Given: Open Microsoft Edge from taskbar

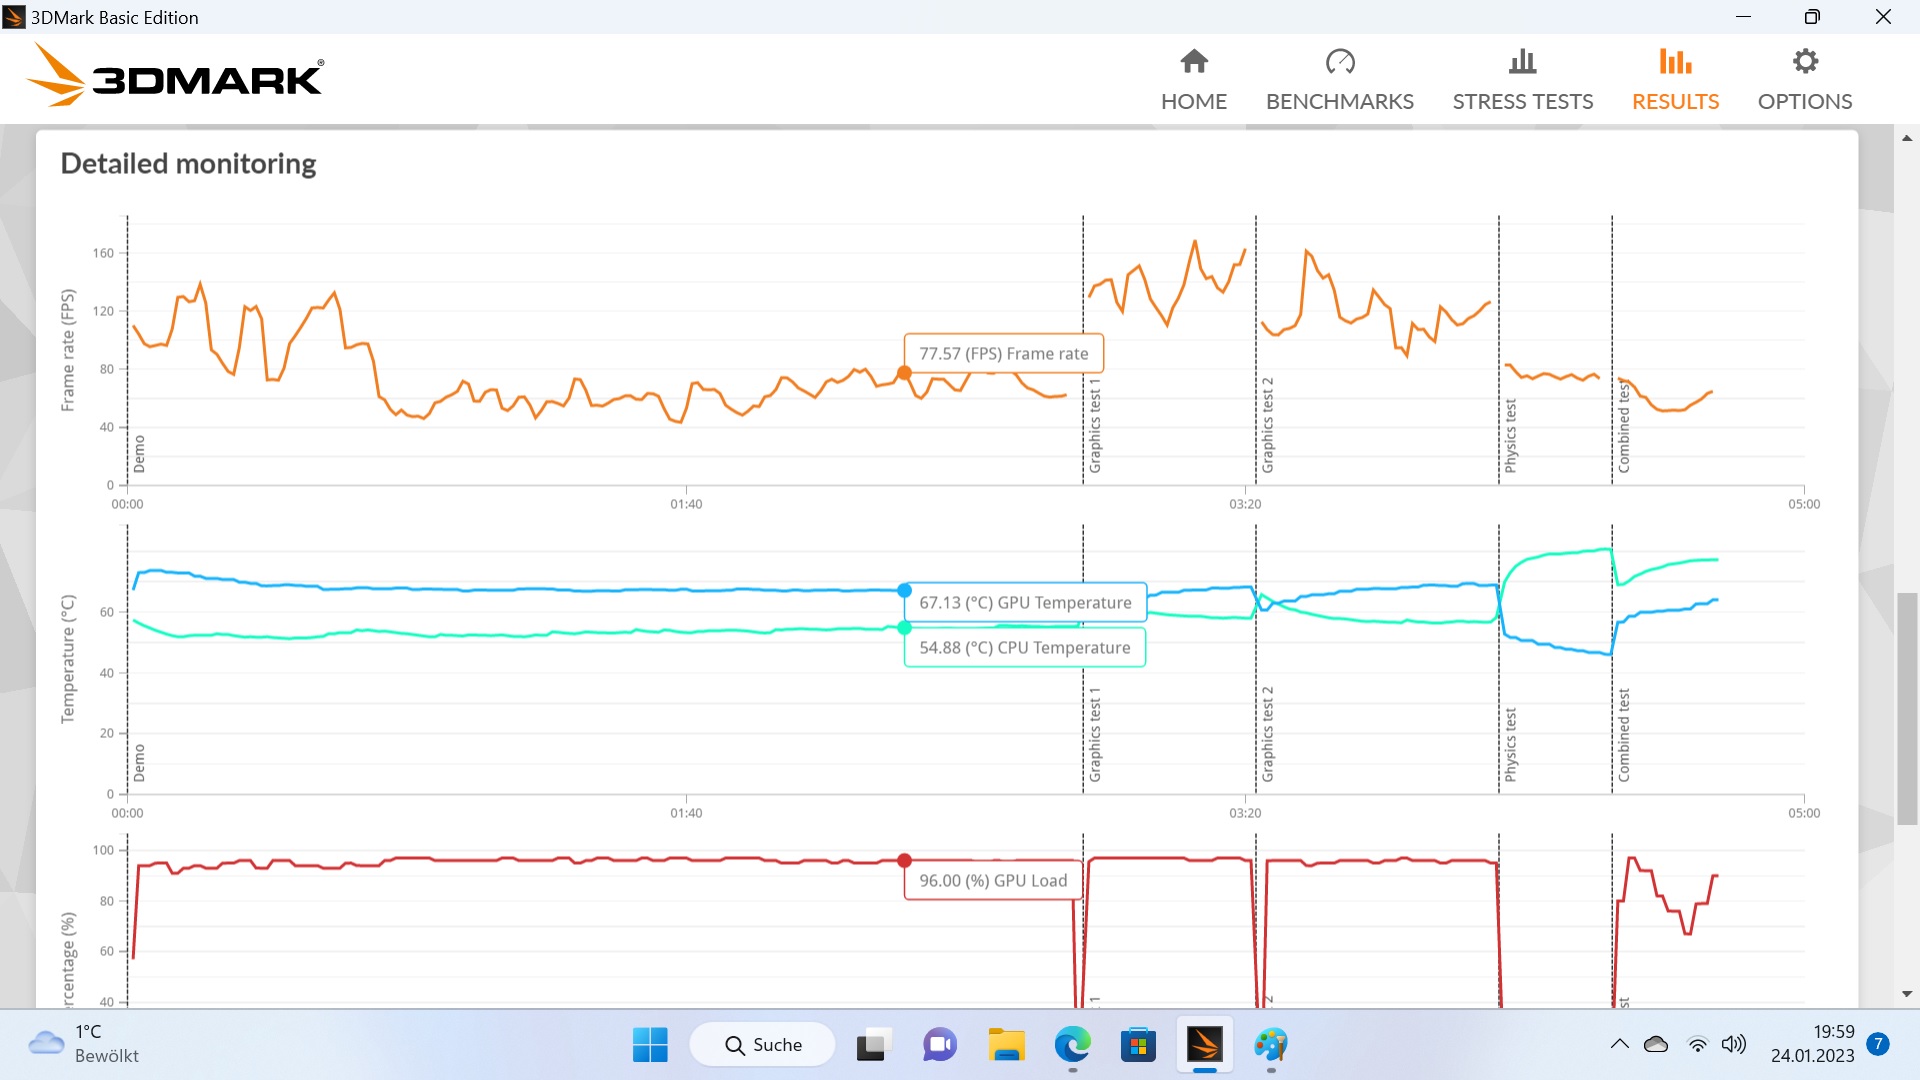Looking at the screenshot, I should pyautogui.click(x=1072, y=1045).
